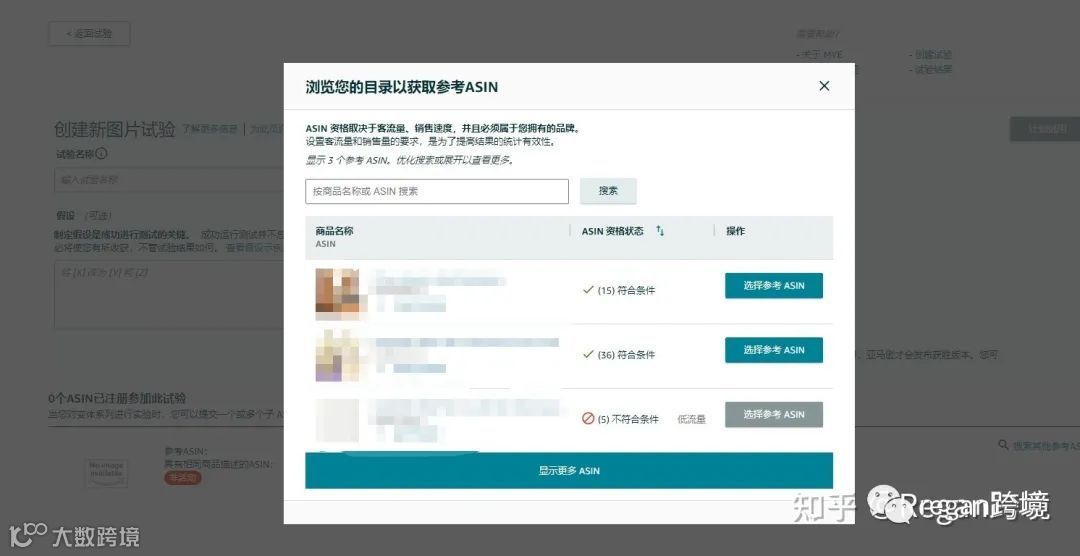Click product thumbnail in the (36) row
The image size is (1080, 556).
pyautogui.click(x=338, y=356)
